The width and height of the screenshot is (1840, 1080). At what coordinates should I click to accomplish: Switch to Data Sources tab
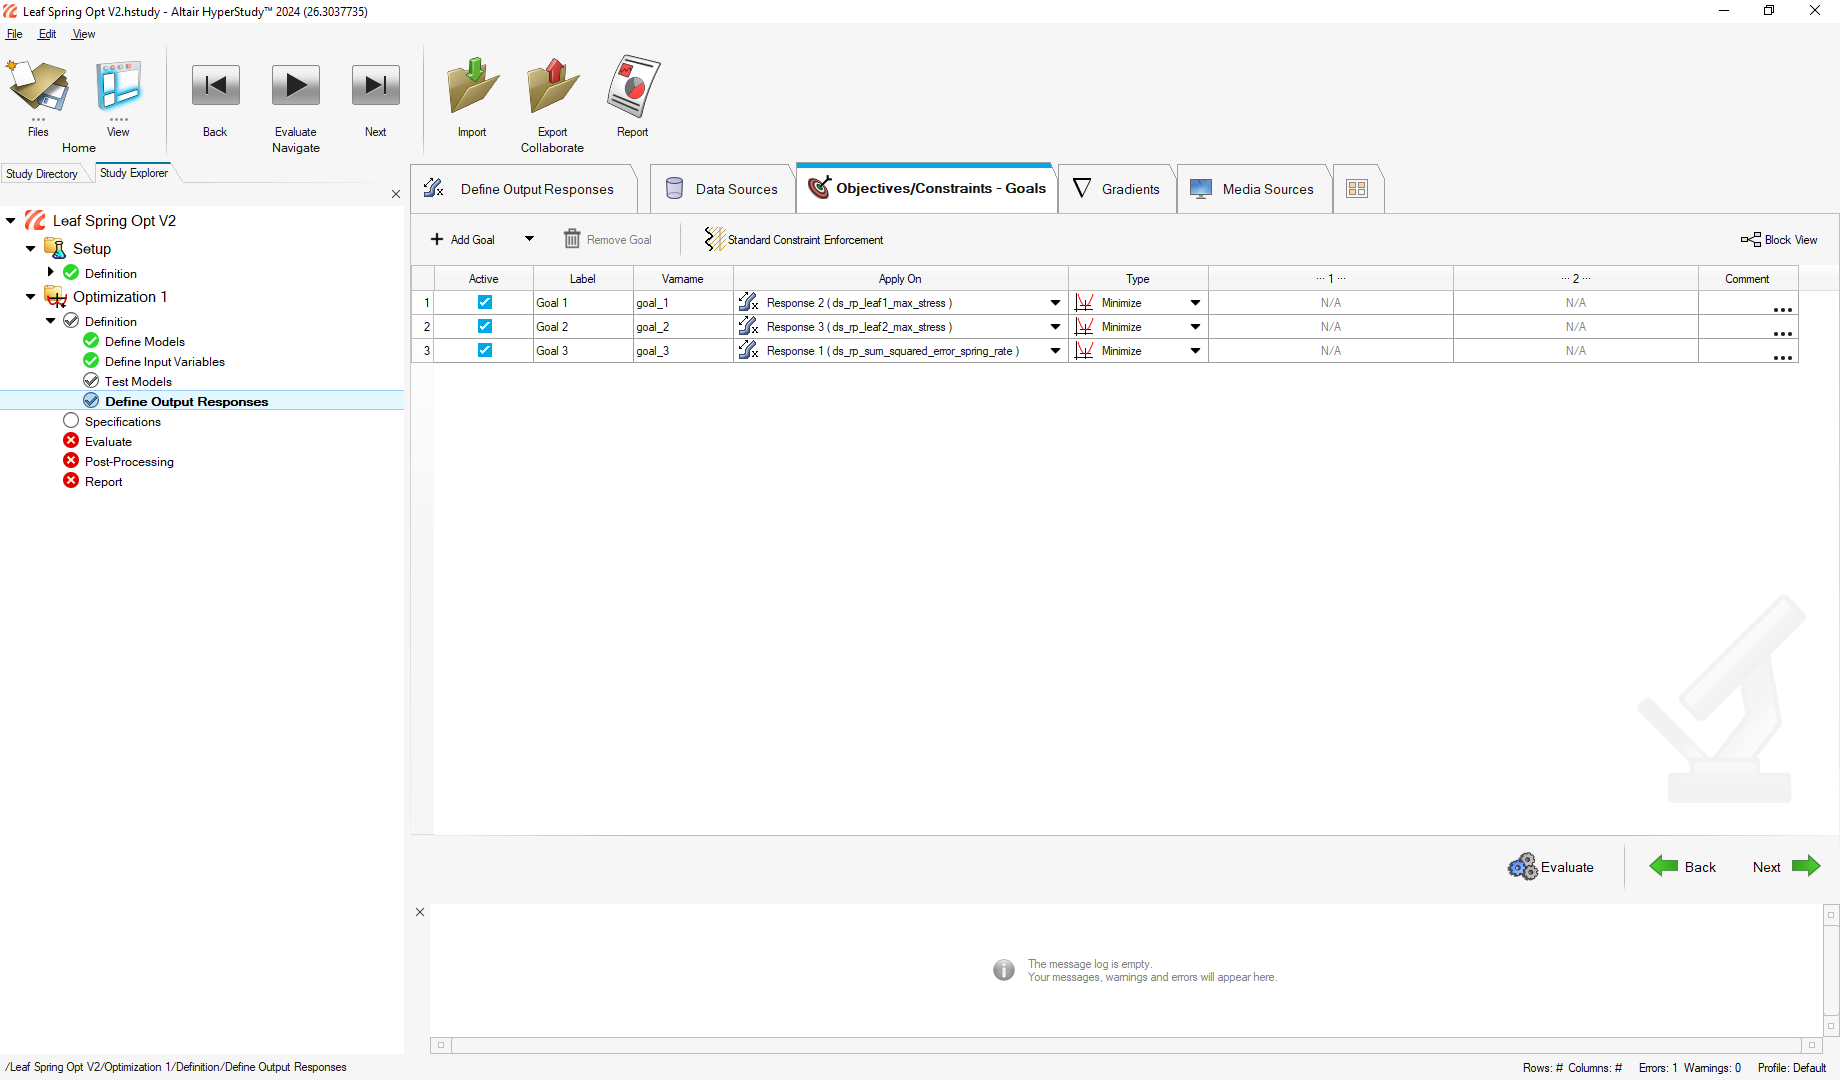722,189
